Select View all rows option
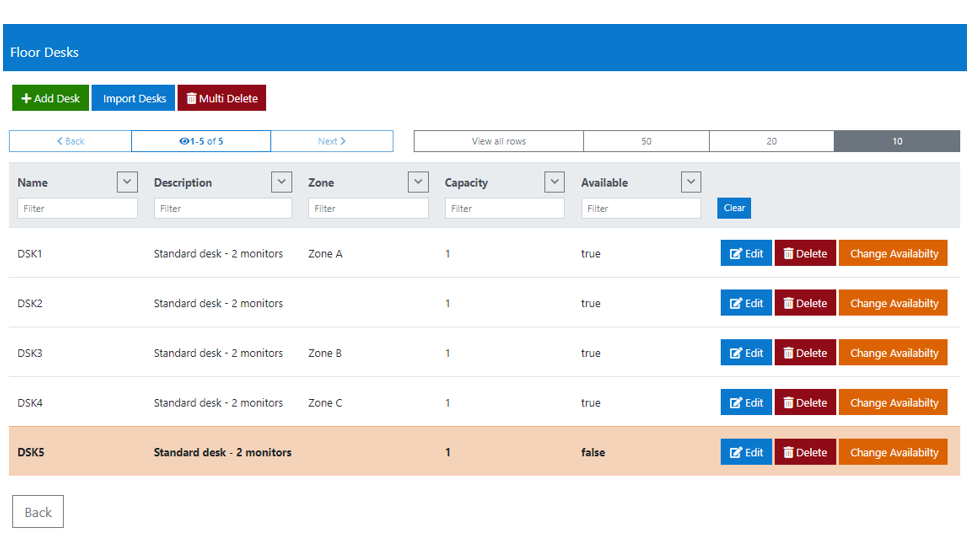The width and height of the screenshot is (973, 545). click(498, 141)
